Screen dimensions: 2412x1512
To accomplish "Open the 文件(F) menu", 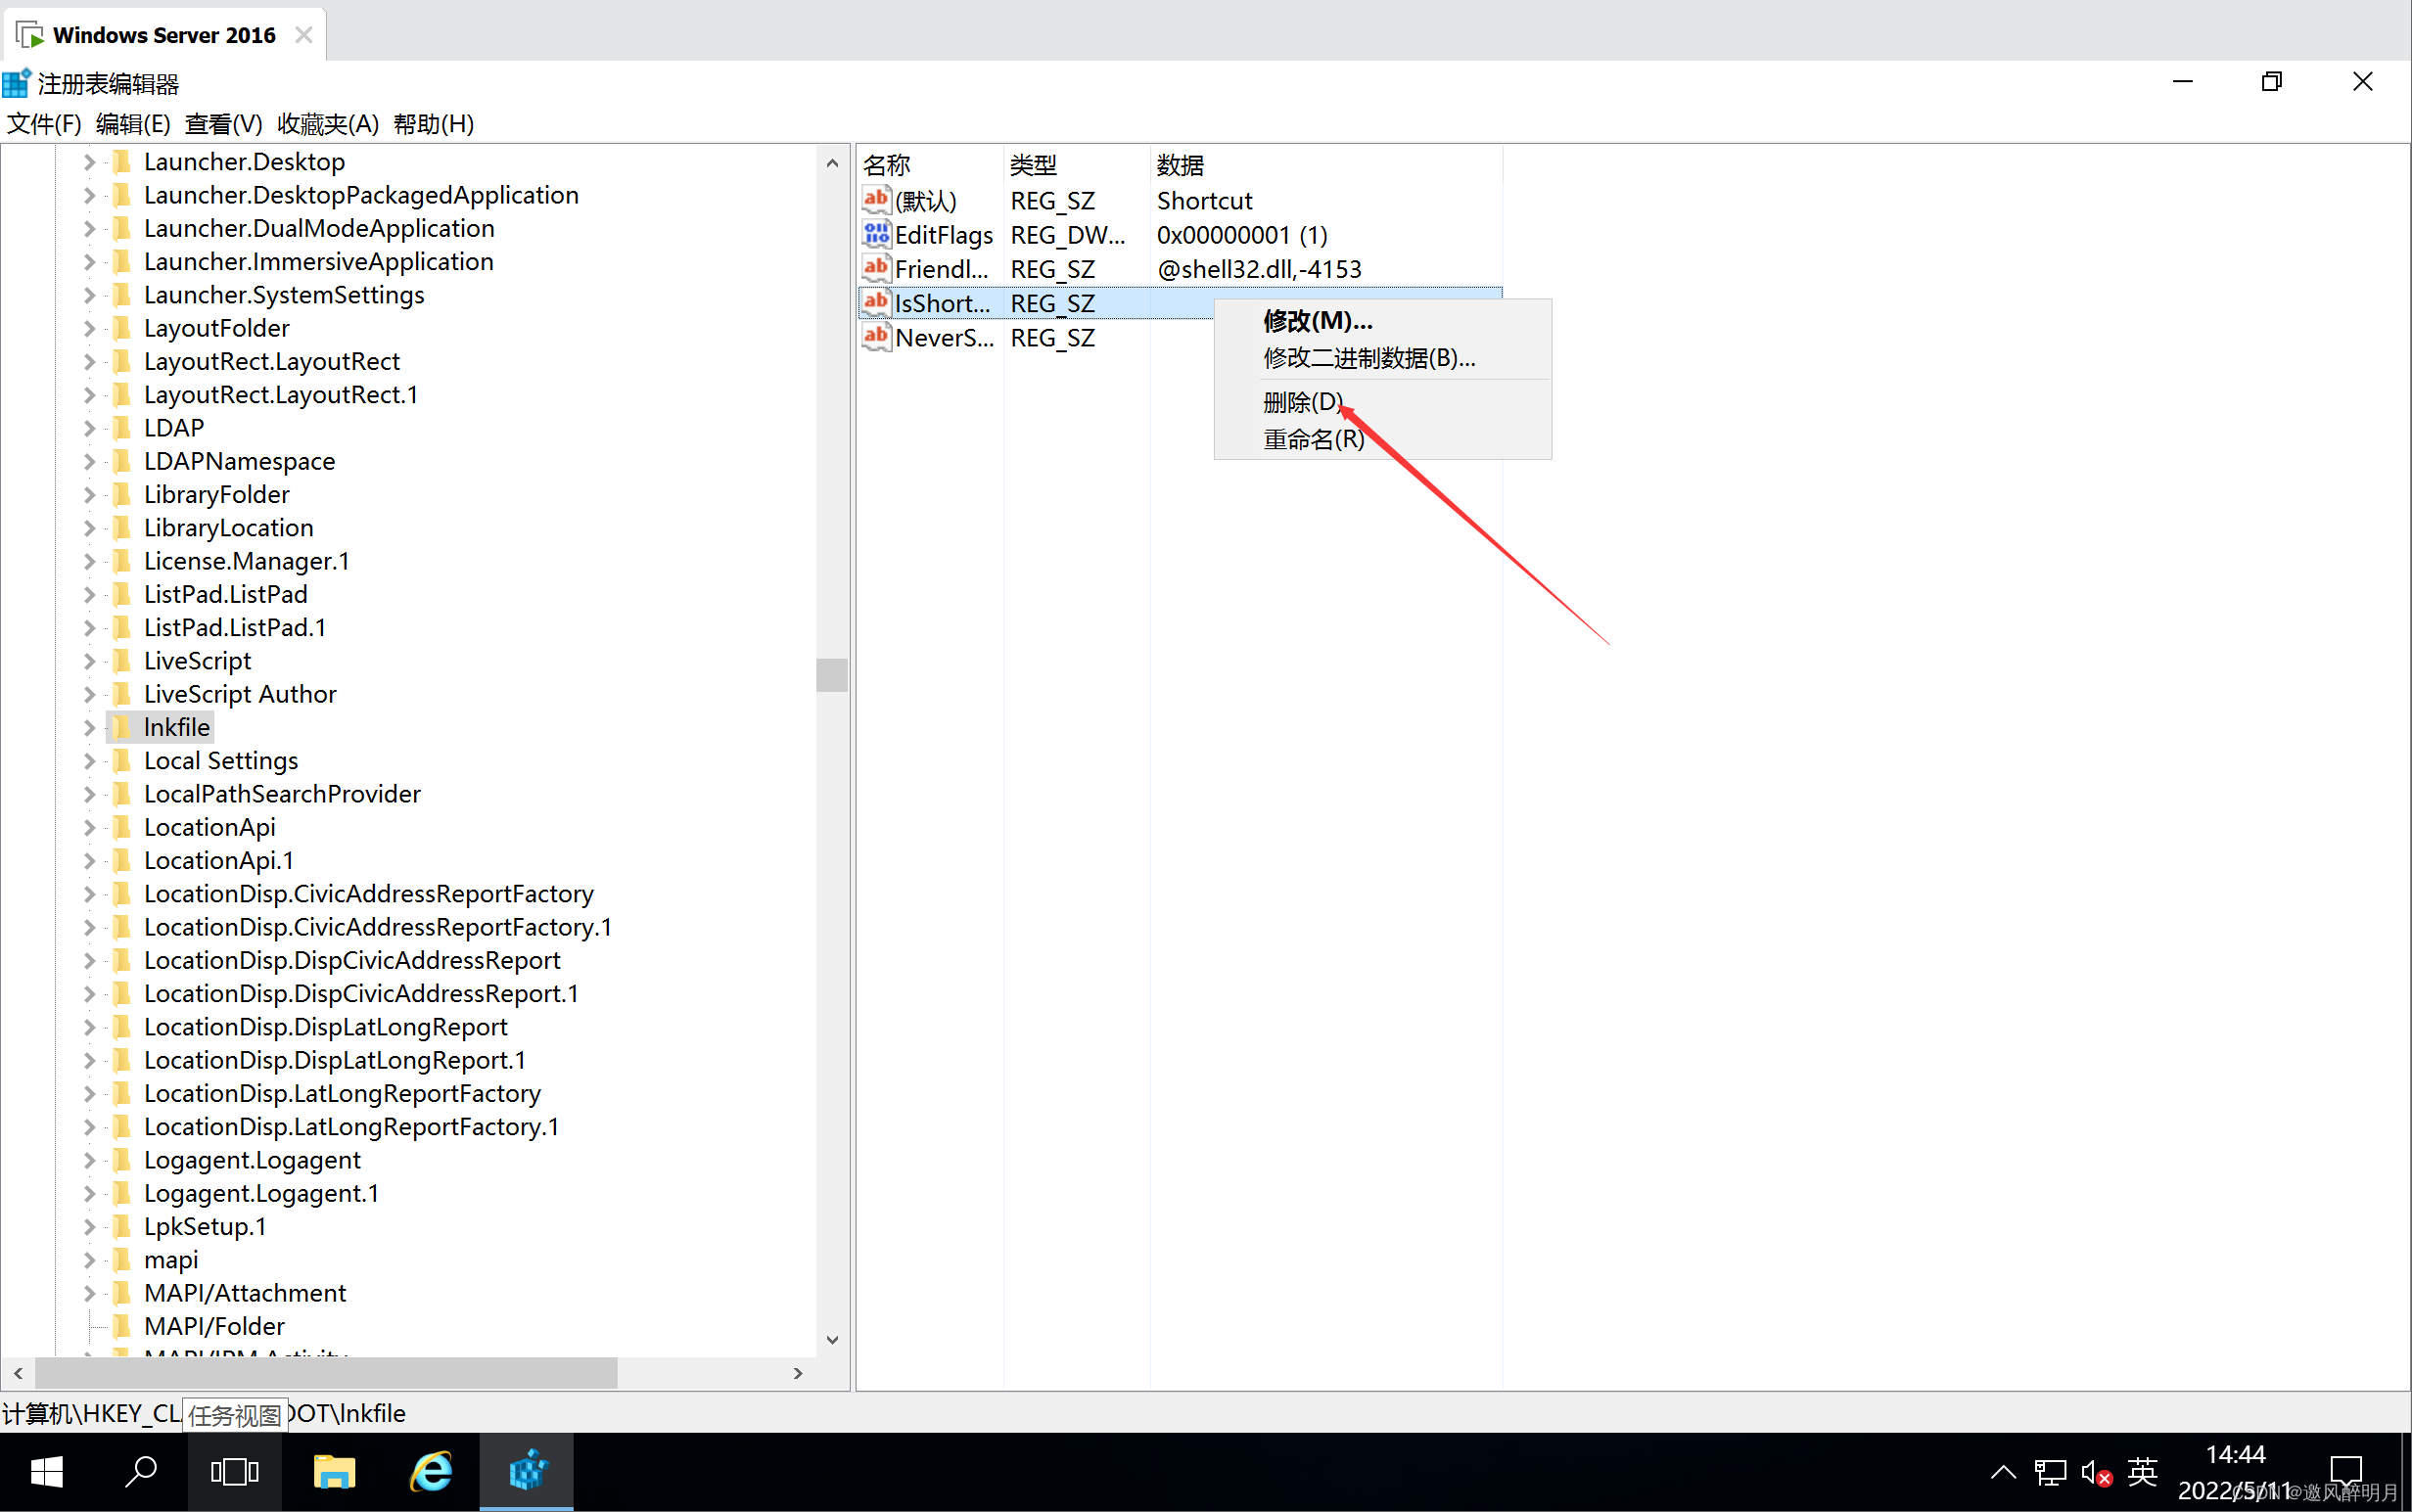I will point(44,123).
